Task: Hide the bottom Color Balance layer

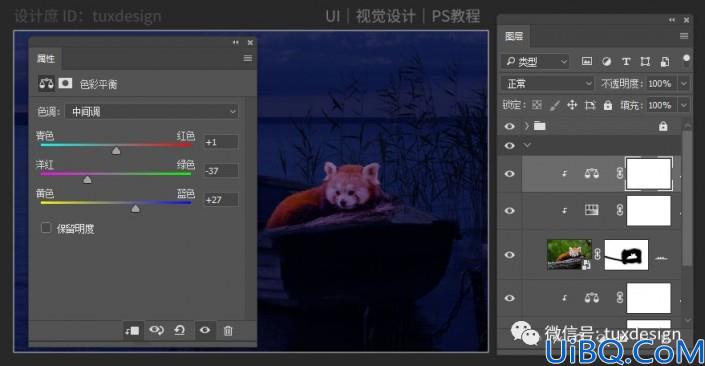Action: point(509,298)
